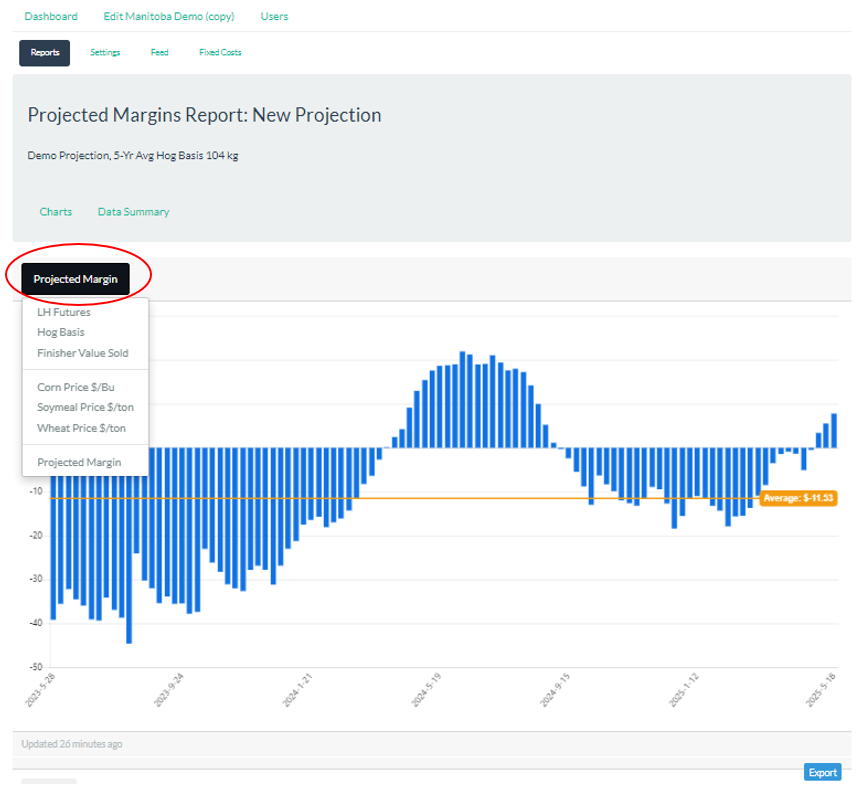
Task: Click the Projected Margins Report heading
Action: (x=204, y=115)
